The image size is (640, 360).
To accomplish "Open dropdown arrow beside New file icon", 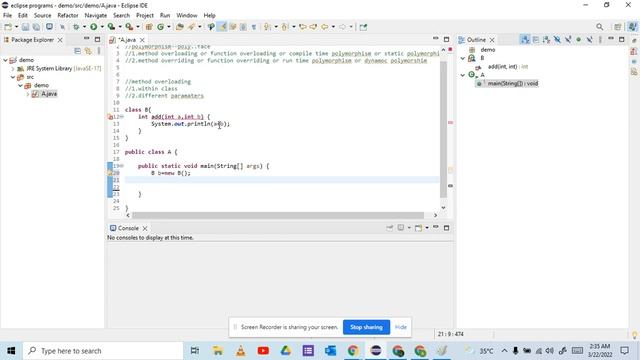I will point(17,27).
